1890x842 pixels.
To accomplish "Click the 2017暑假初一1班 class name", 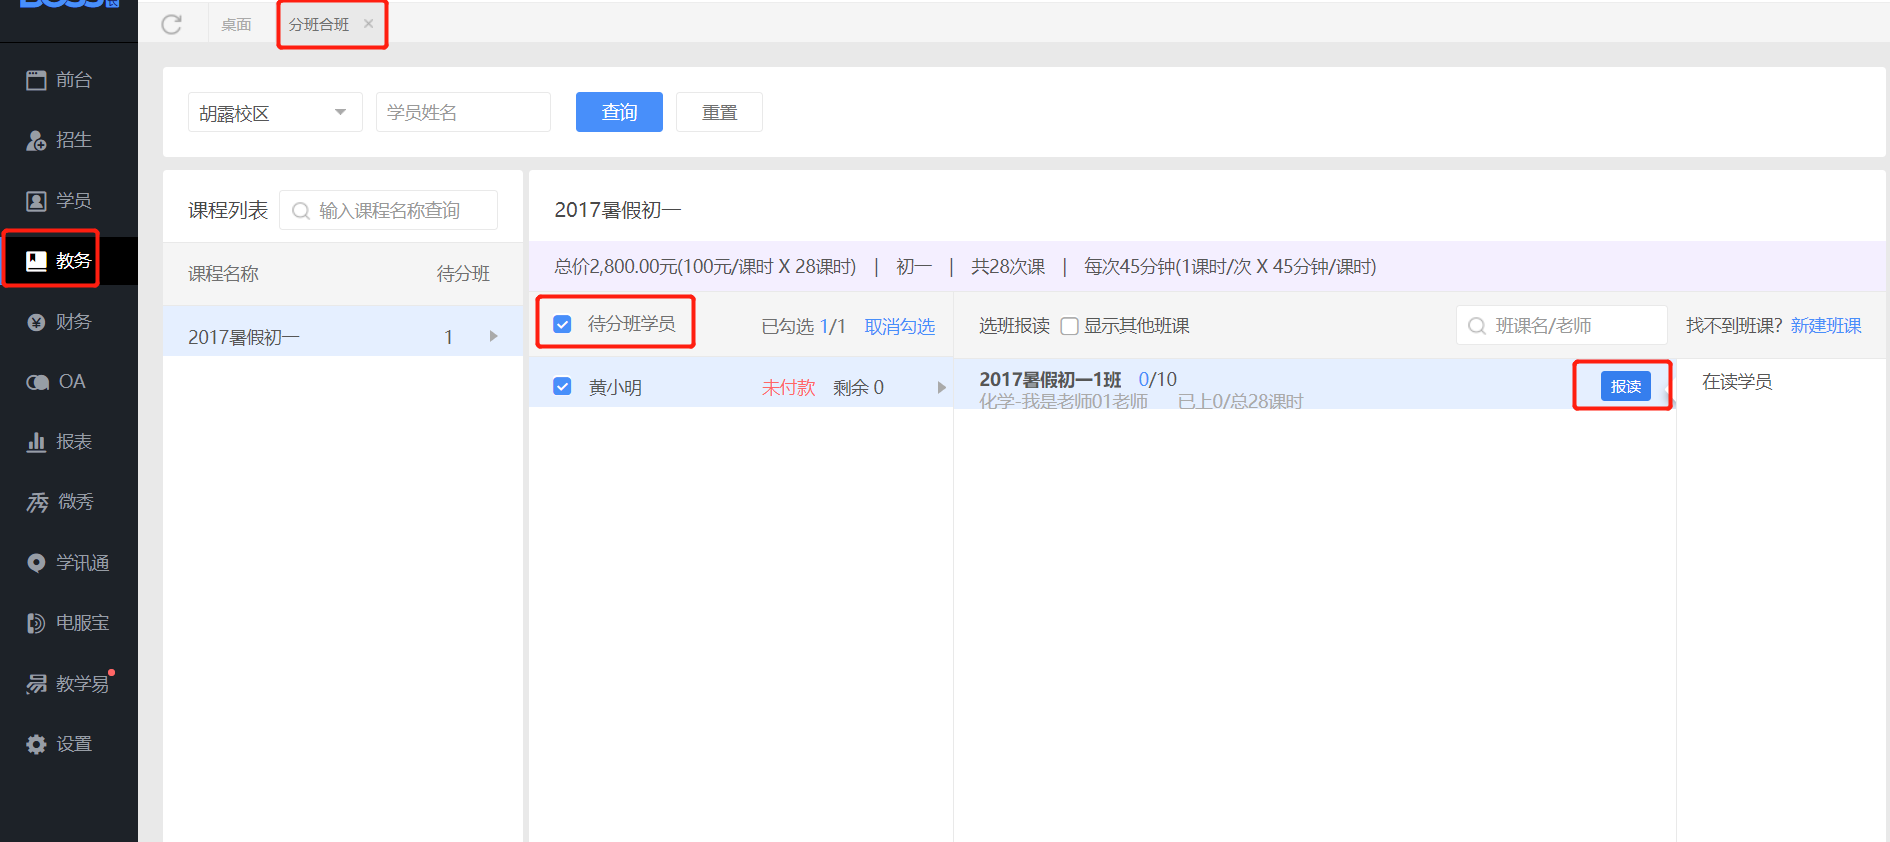I will [x=1050, y=379].
